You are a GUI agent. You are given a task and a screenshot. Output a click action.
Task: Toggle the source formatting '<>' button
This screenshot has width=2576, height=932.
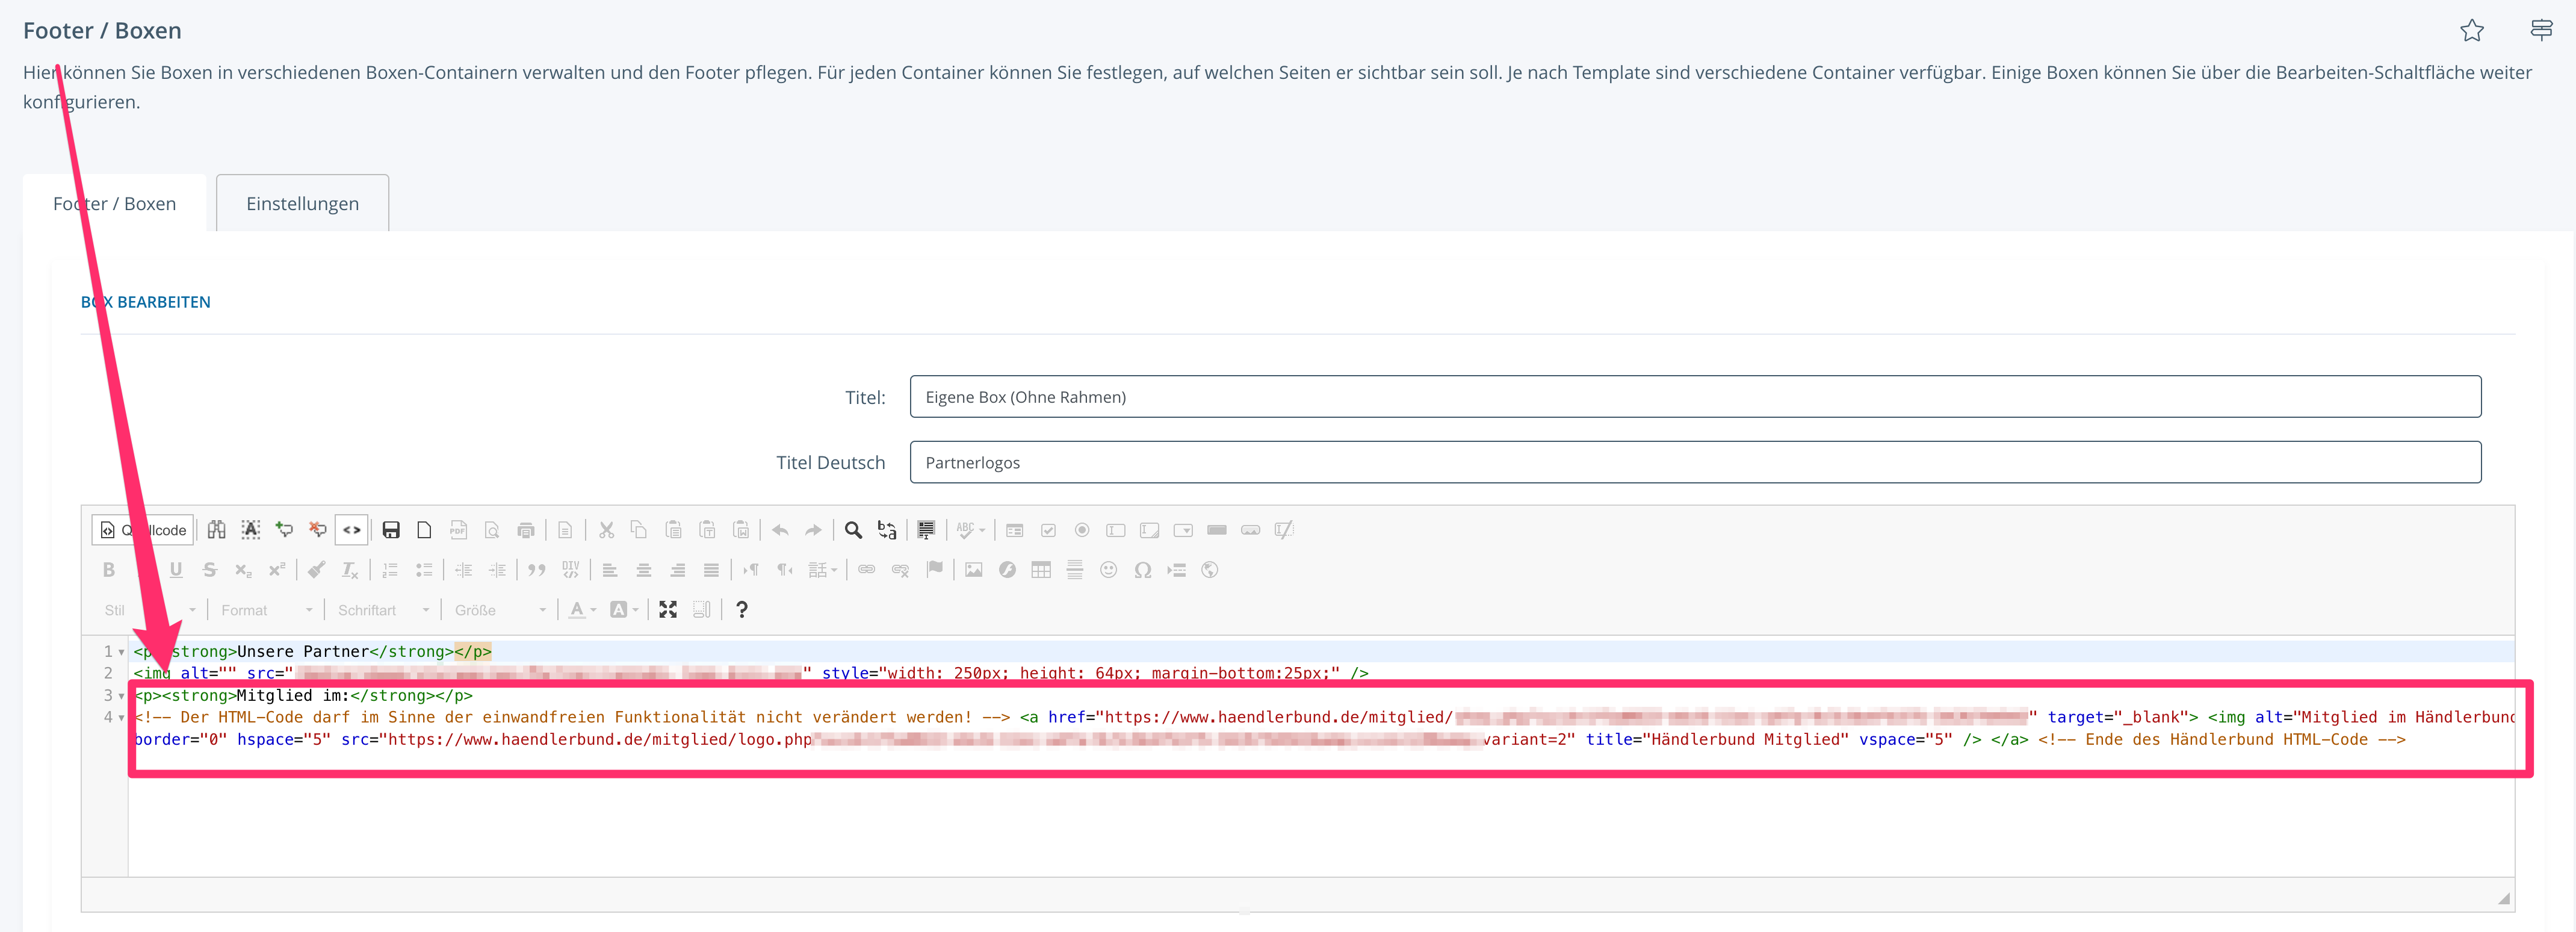(x=352, y=530)
